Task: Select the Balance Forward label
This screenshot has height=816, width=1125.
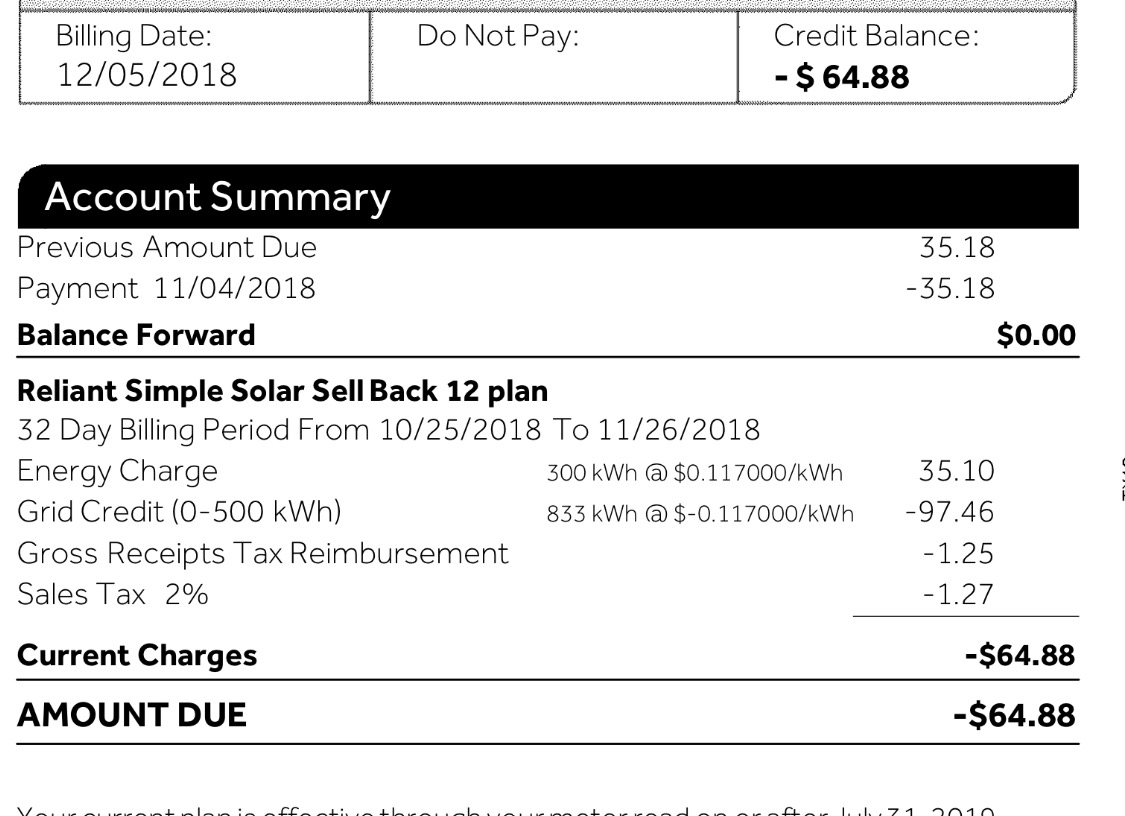Action: 136,335
